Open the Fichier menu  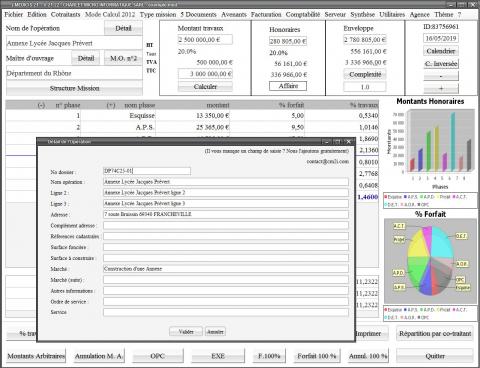14,14
